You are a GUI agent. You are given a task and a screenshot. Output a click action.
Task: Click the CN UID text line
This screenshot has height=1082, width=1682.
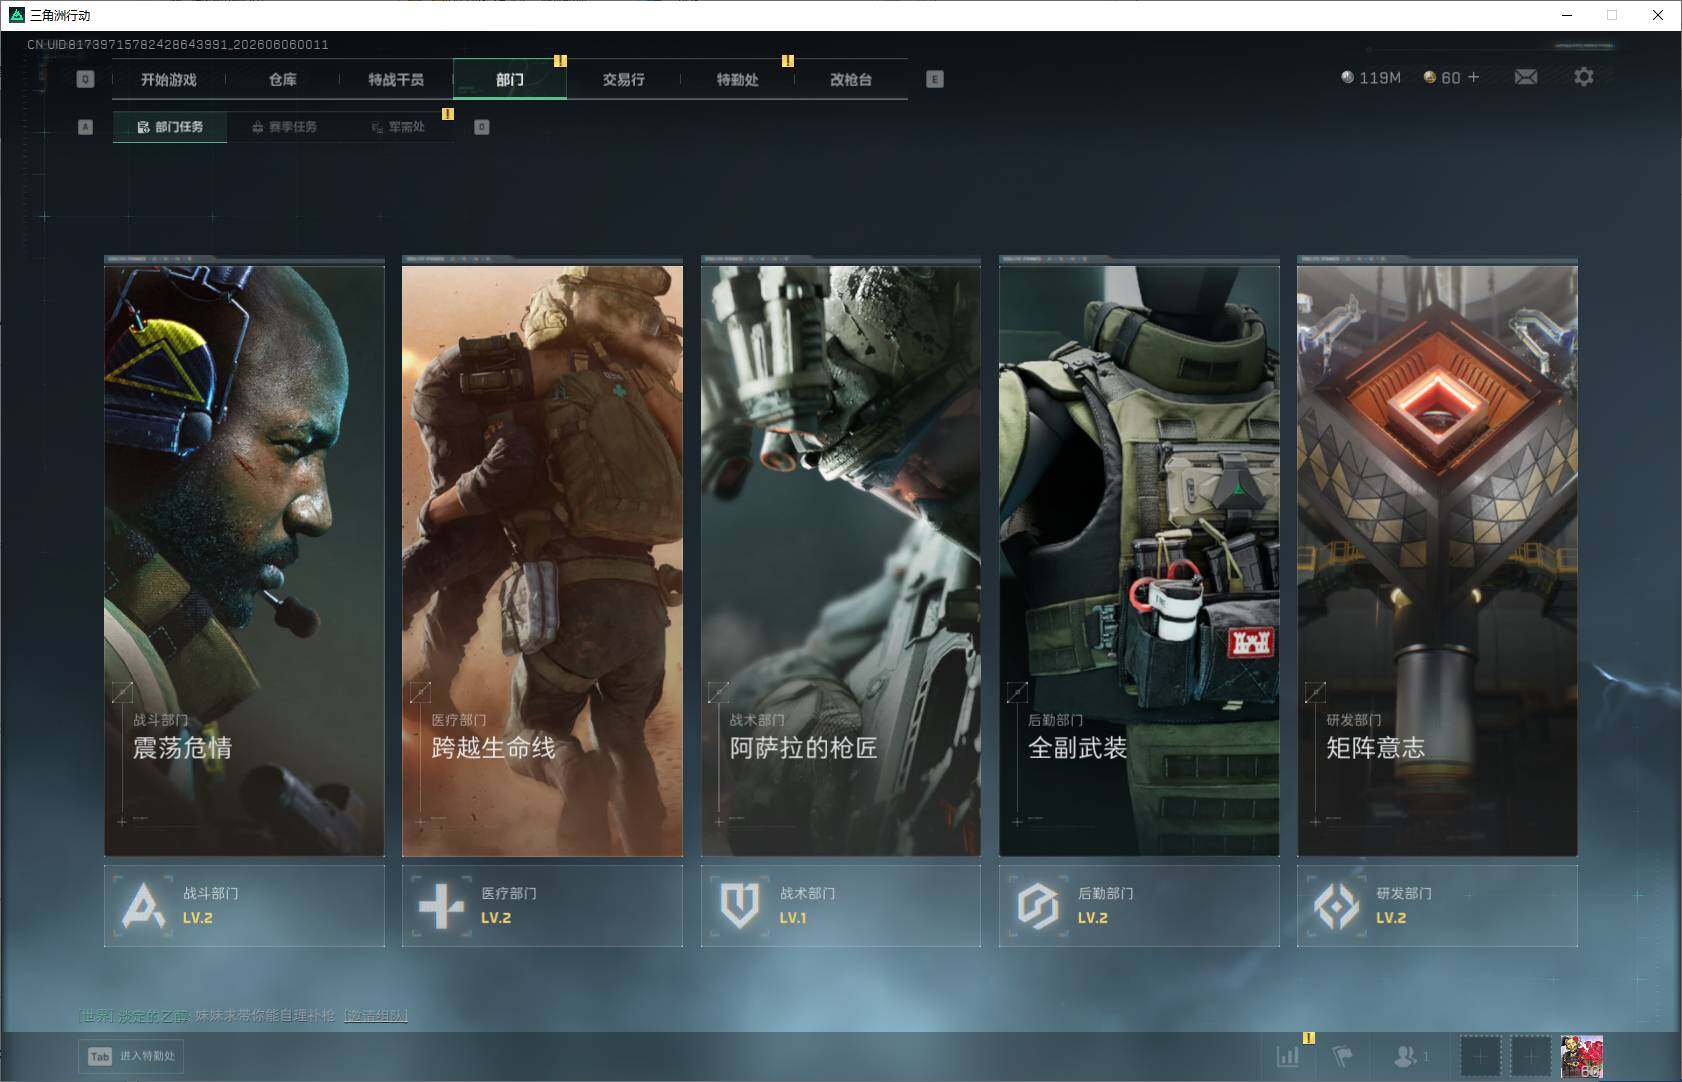pyautogui.click(x=178, y=44)
